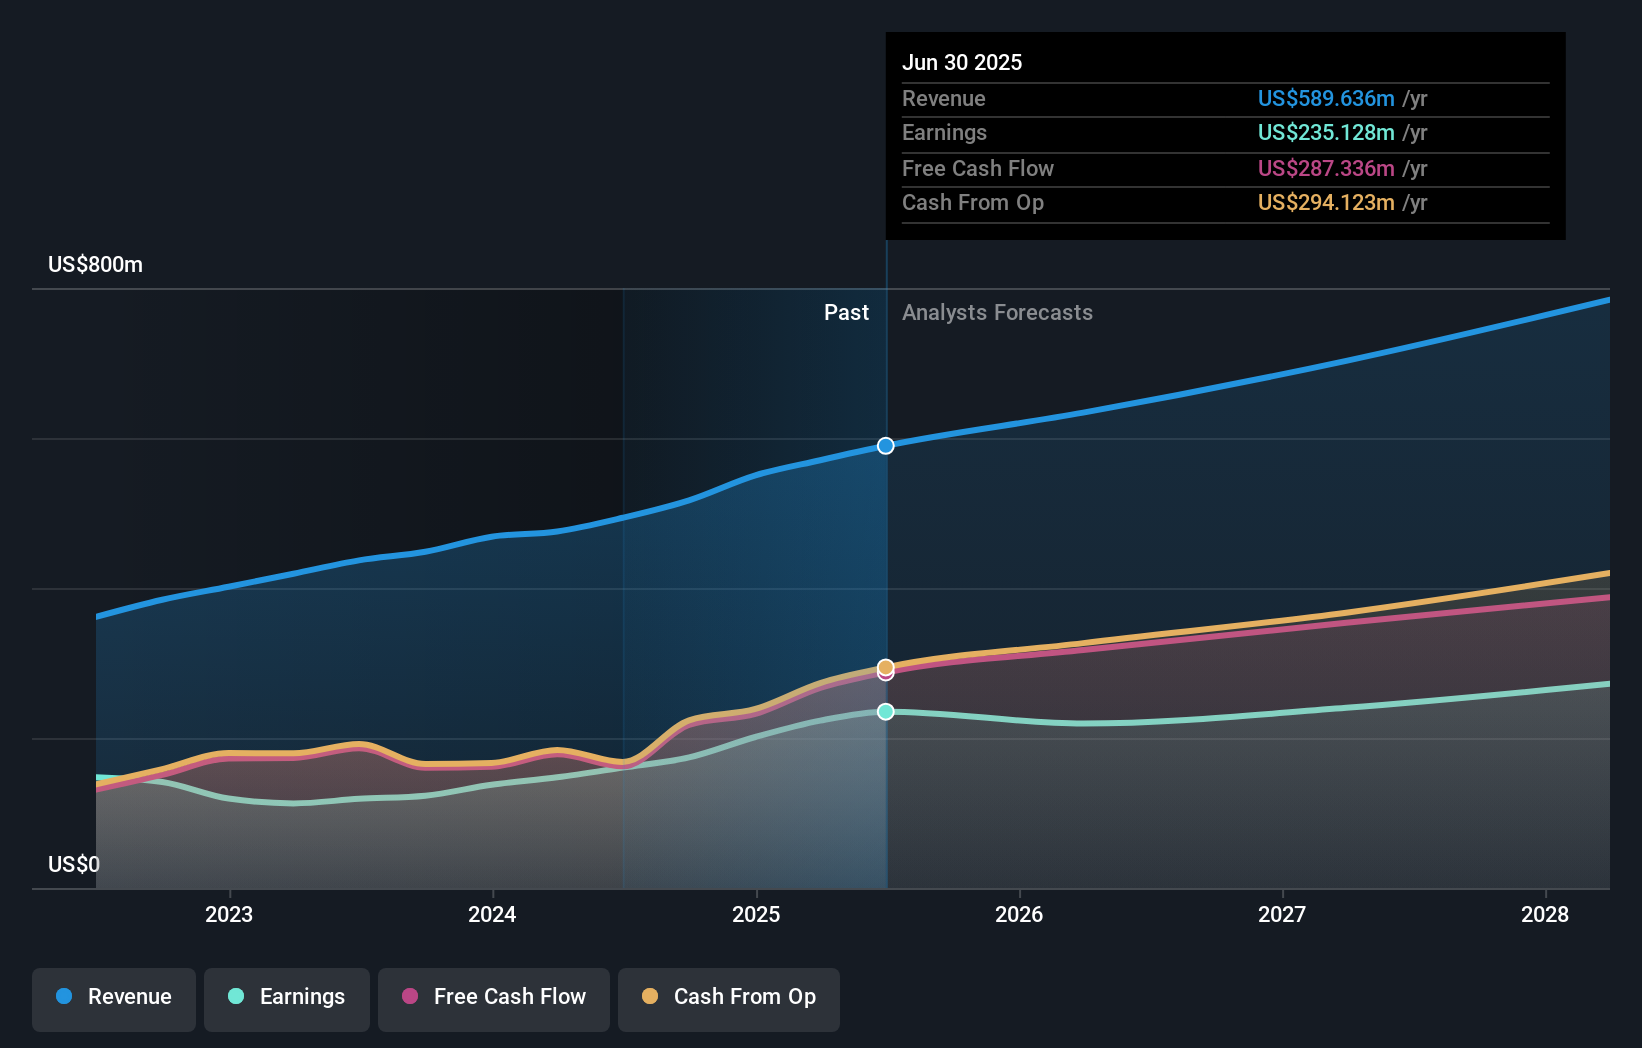Click the Jun 30 2025 tooltip header
Image resolution: width=1642 pixels, height=1048 pixels.
[x=962, y=62]
